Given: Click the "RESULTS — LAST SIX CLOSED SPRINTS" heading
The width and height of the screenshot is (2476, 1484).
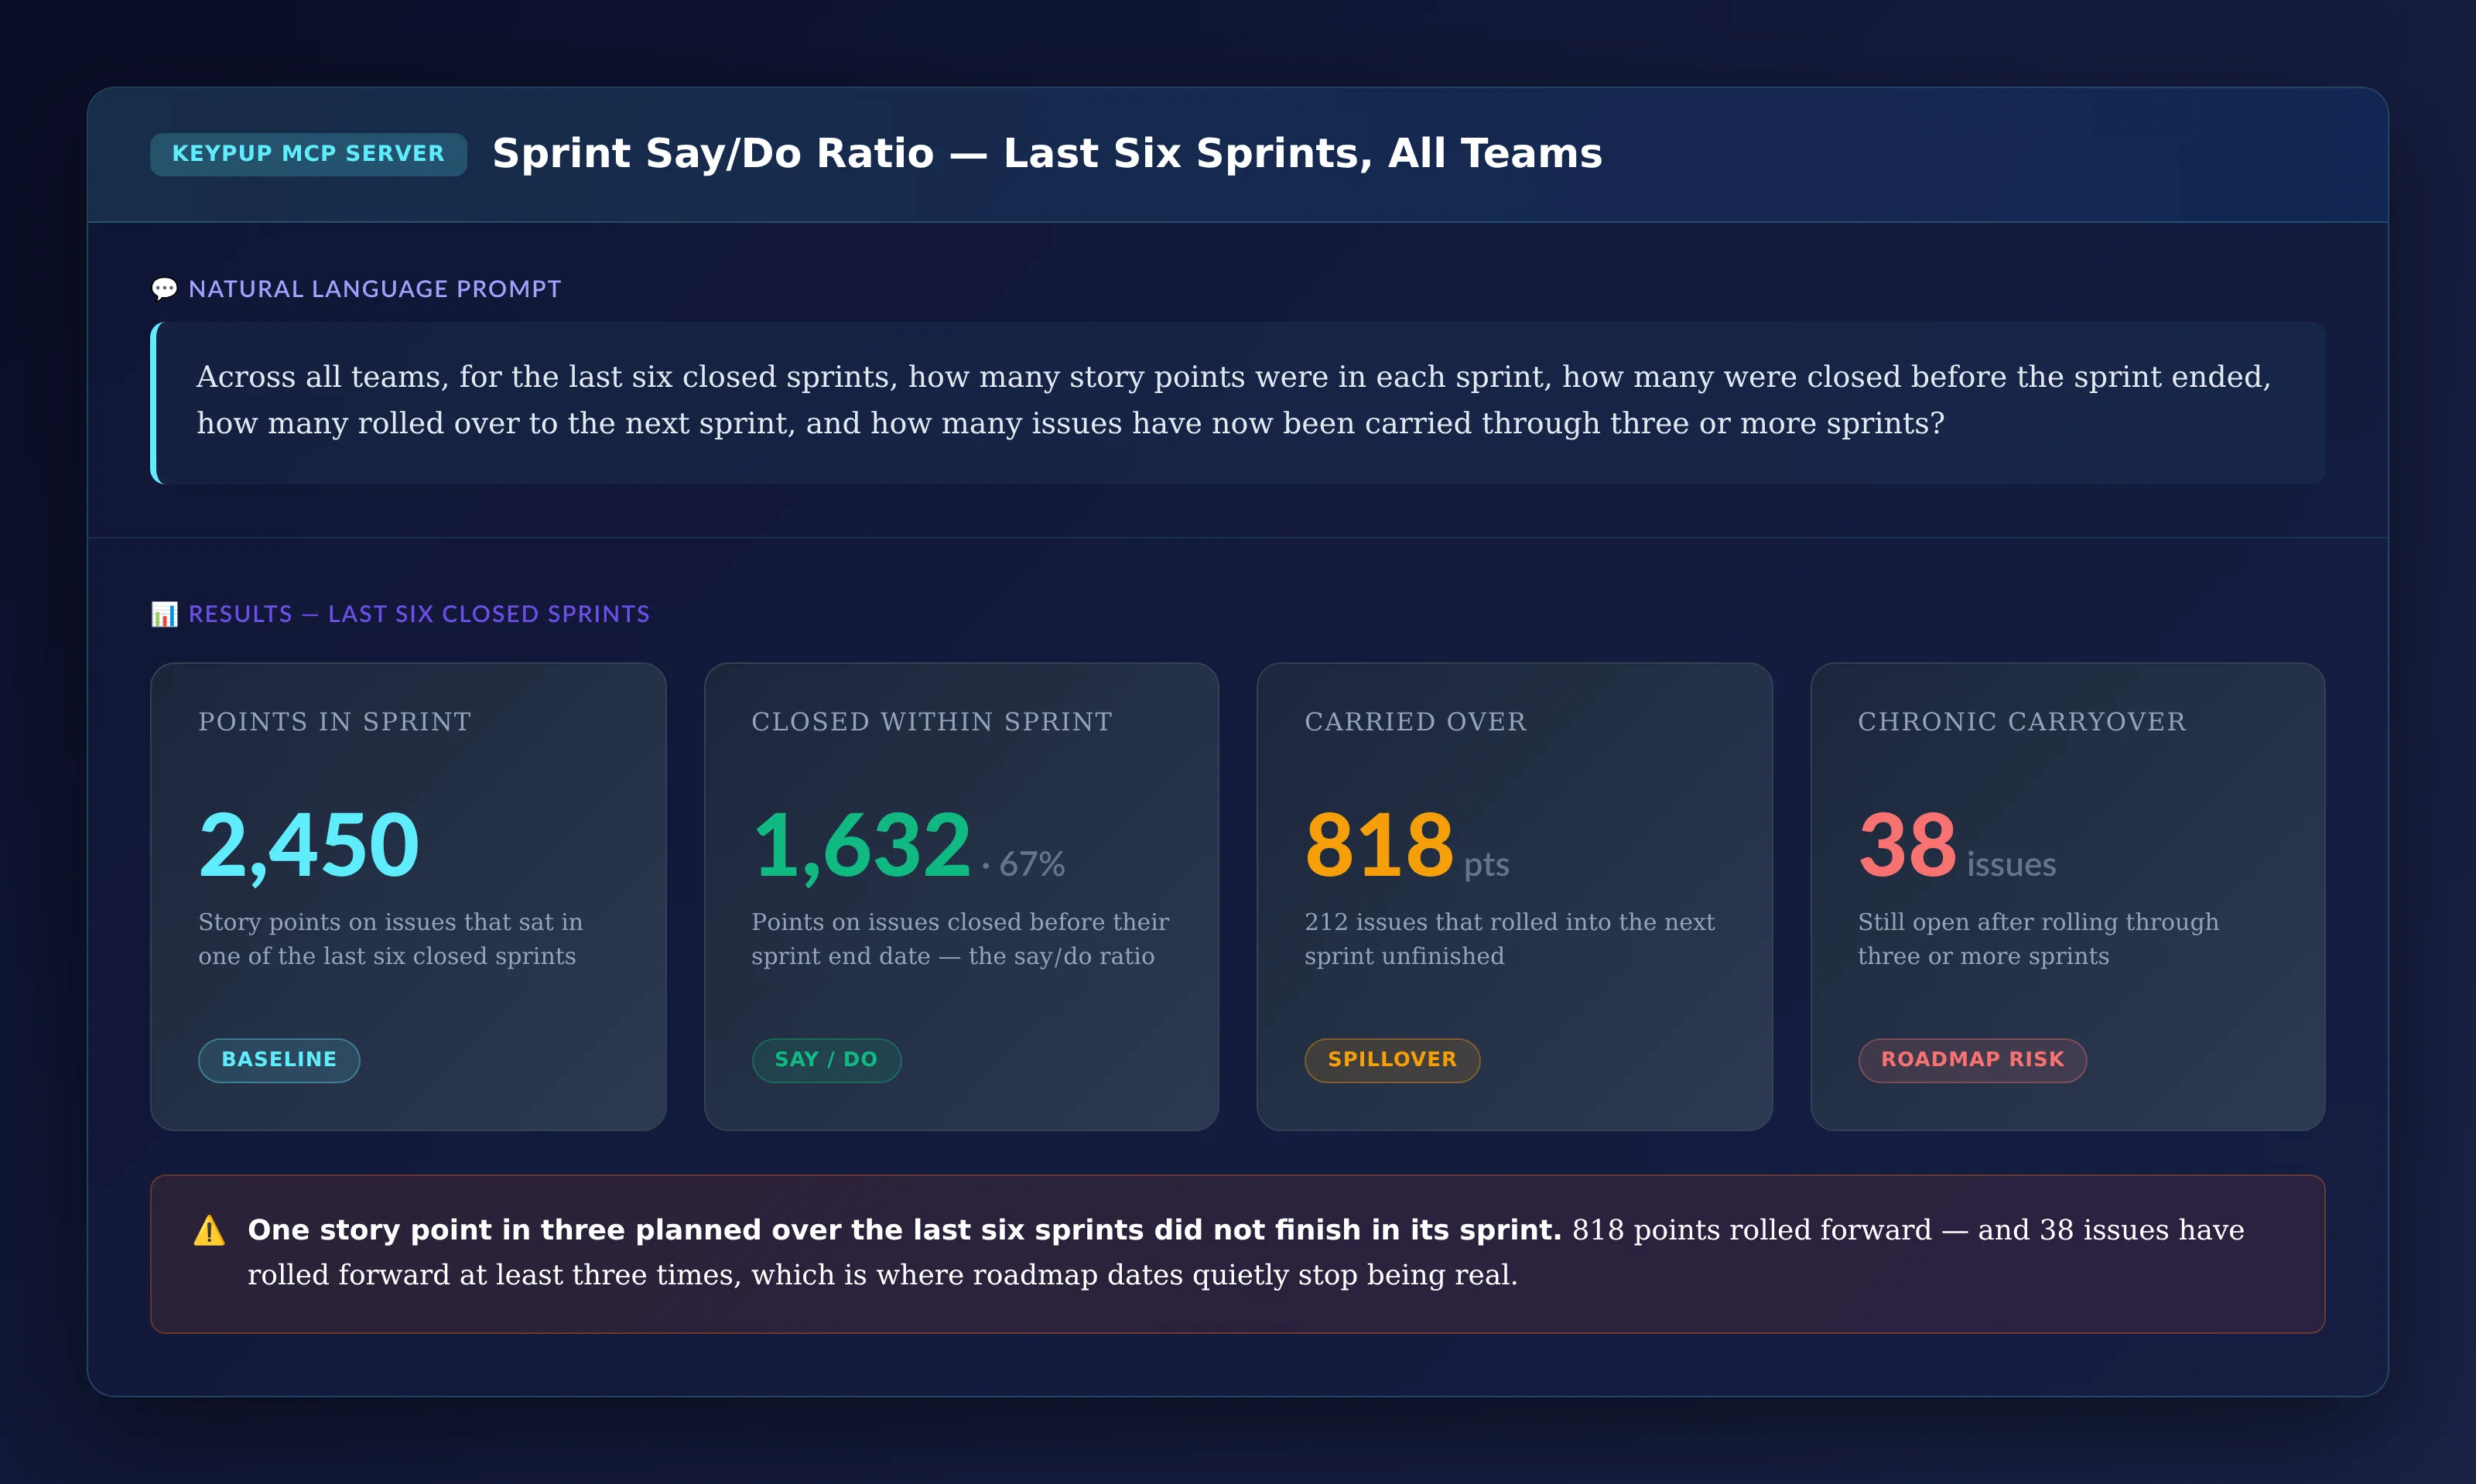Looking at the screenshot, I should tap(419, 614).
